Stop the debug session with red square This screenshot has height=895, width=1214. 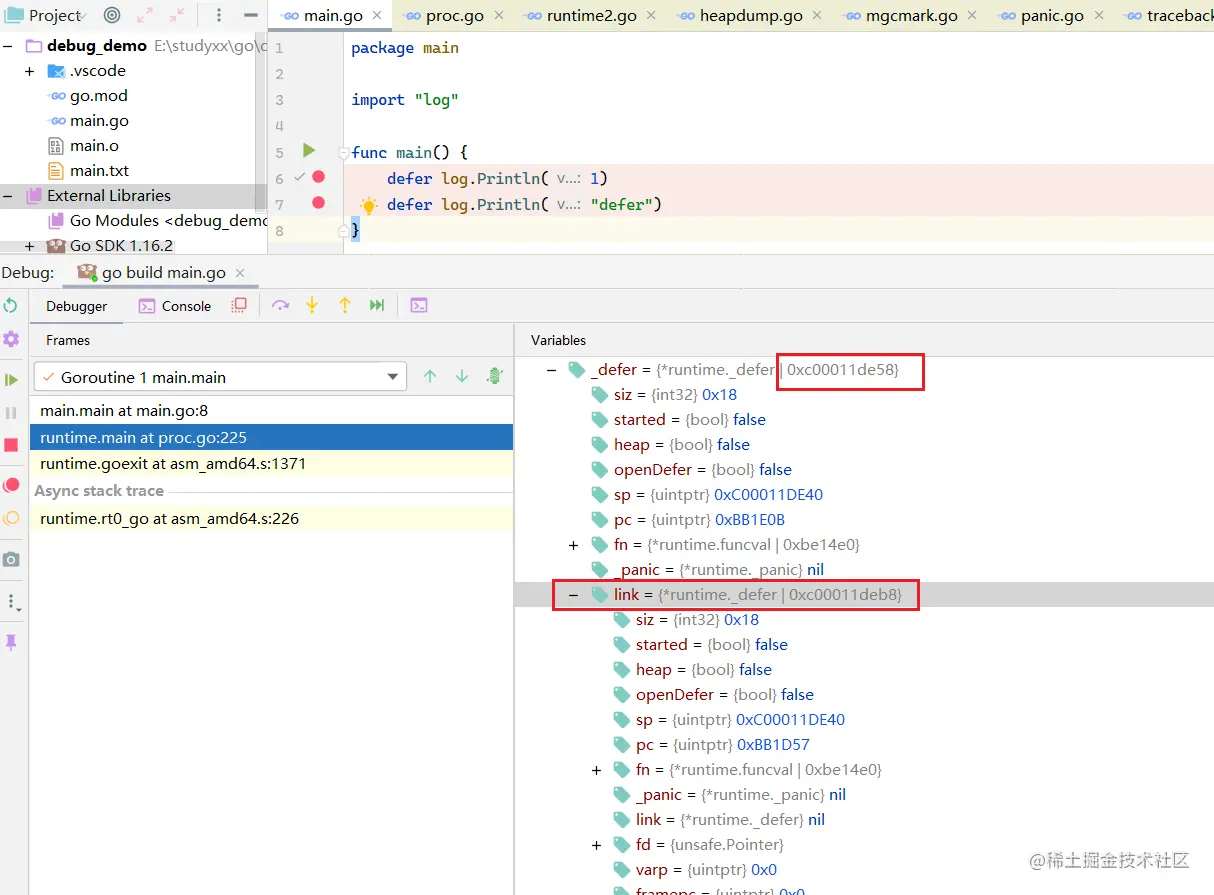point(11,445)
